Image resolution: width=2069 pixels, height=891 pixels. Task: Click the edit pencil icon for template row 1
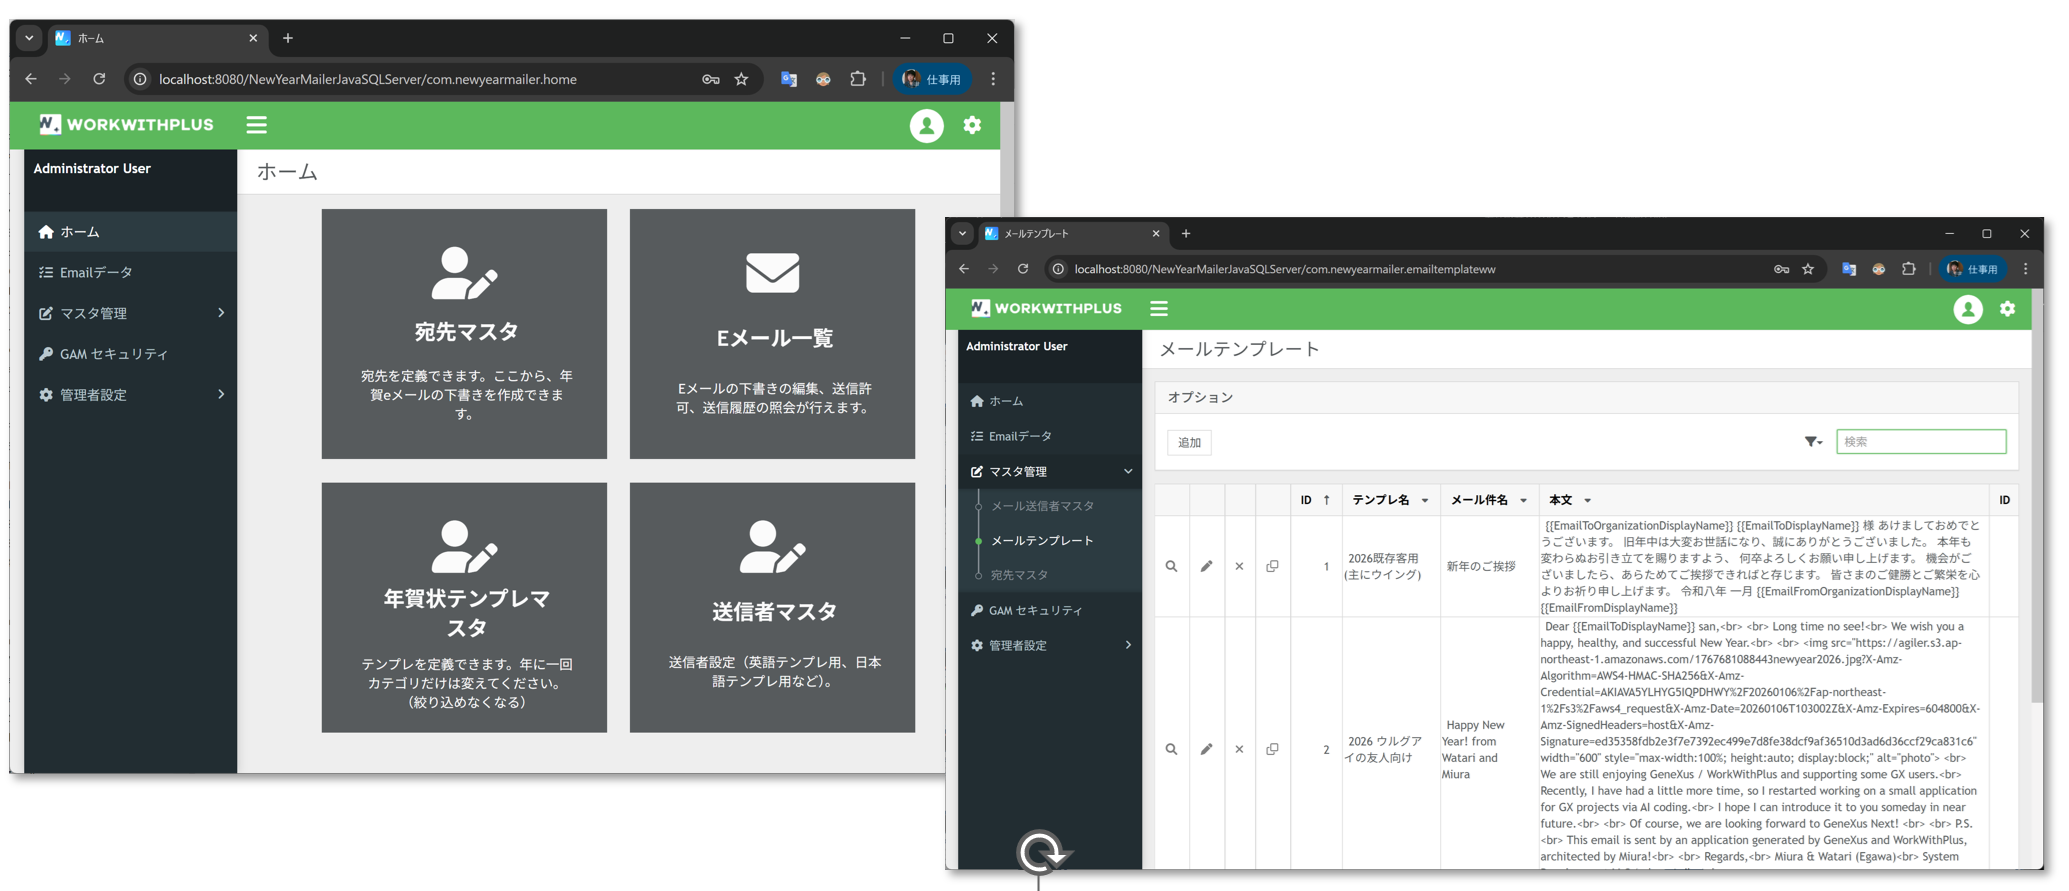[1206, 566]
